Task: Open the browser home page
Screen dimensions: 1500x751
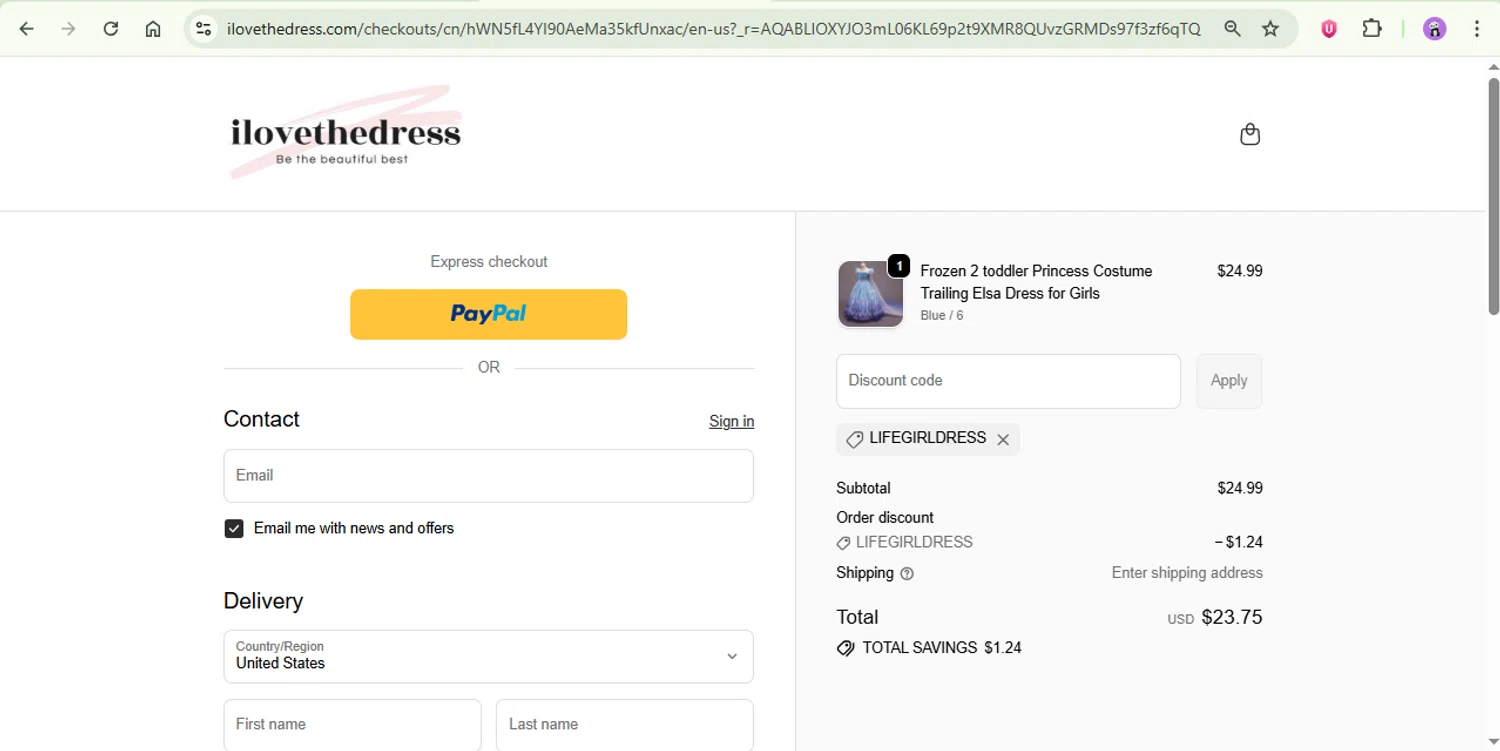Action: 153,29
